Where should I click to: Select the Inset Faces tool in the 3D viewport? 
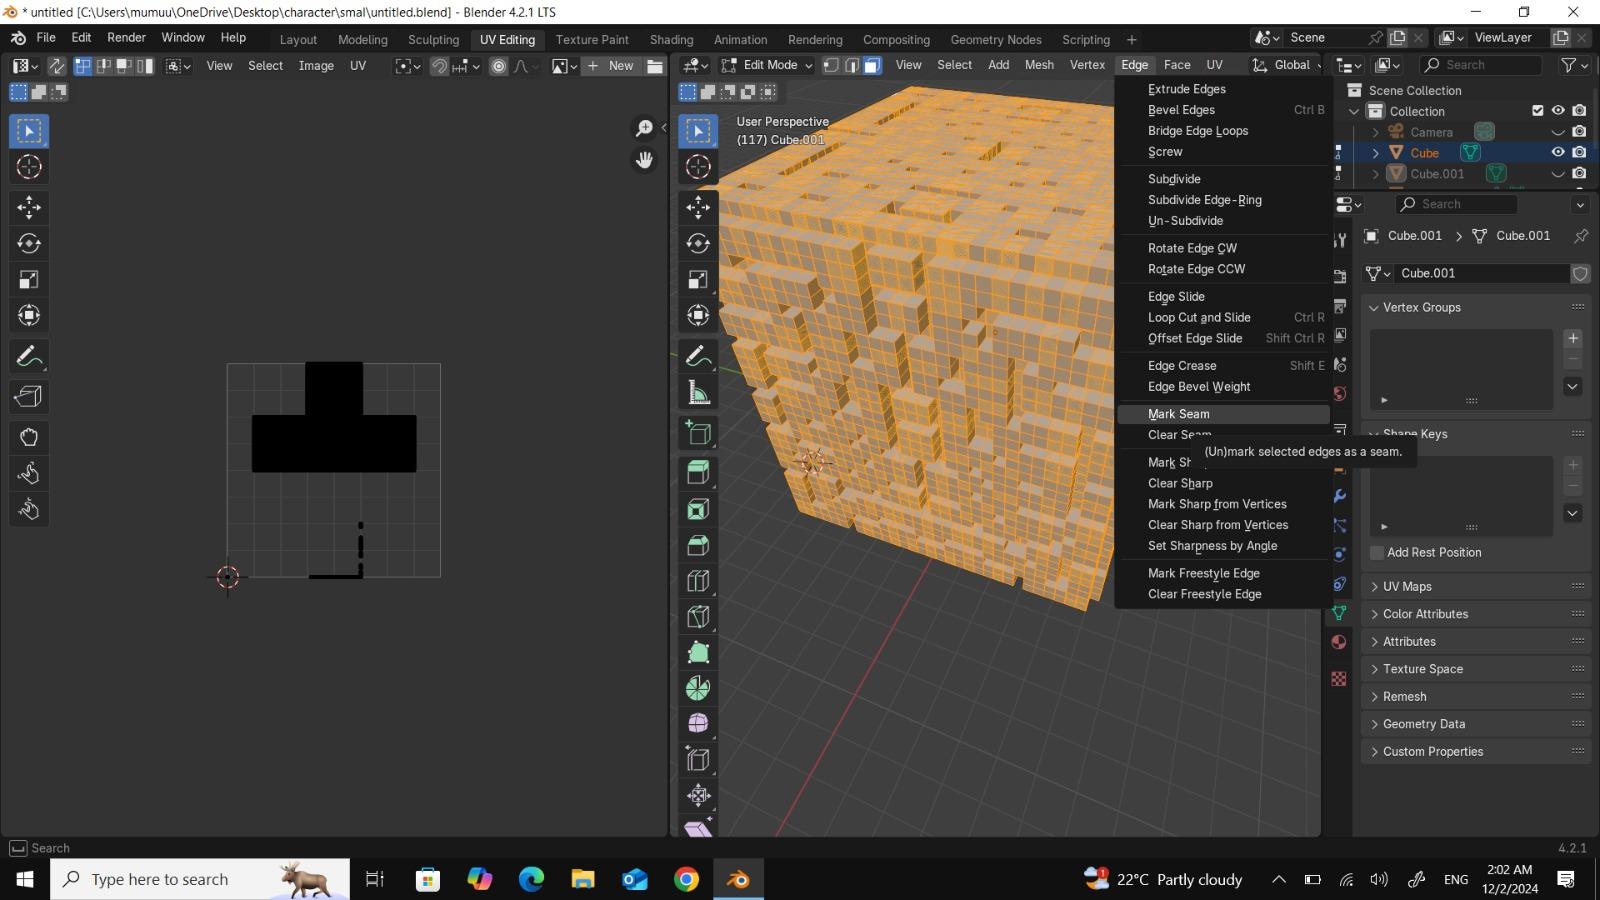698,509
